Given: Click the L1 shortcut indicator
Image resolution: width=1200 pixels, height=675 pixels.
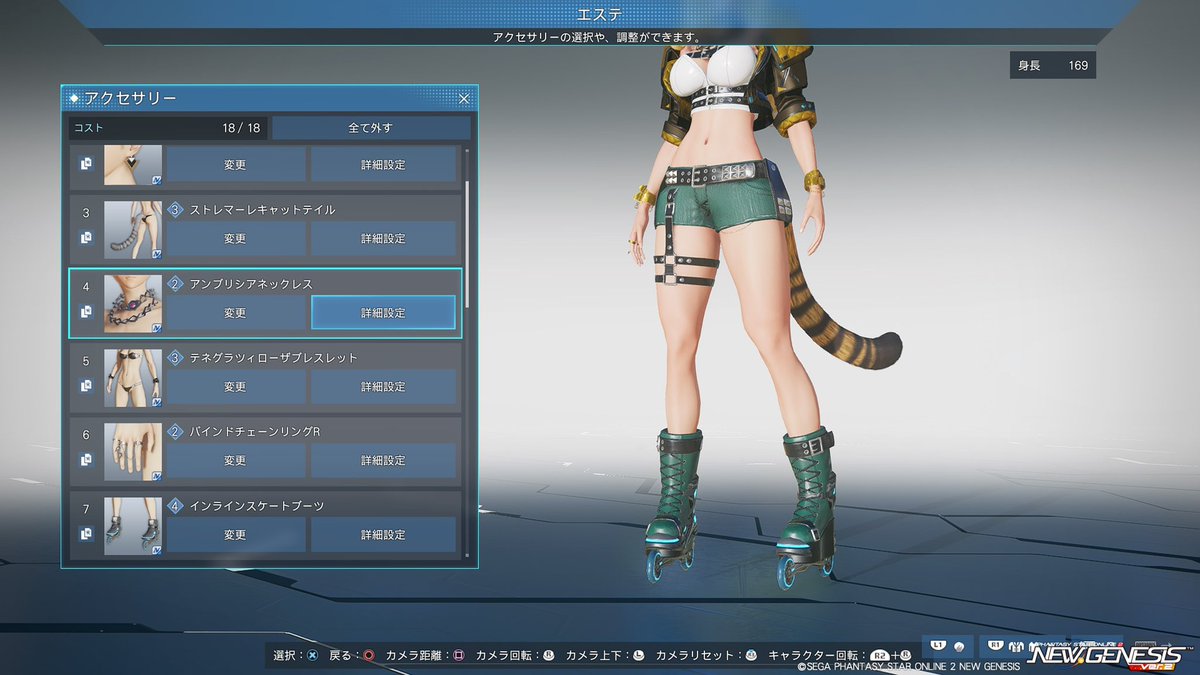Looking at the screenshot, I should [948, 648].
